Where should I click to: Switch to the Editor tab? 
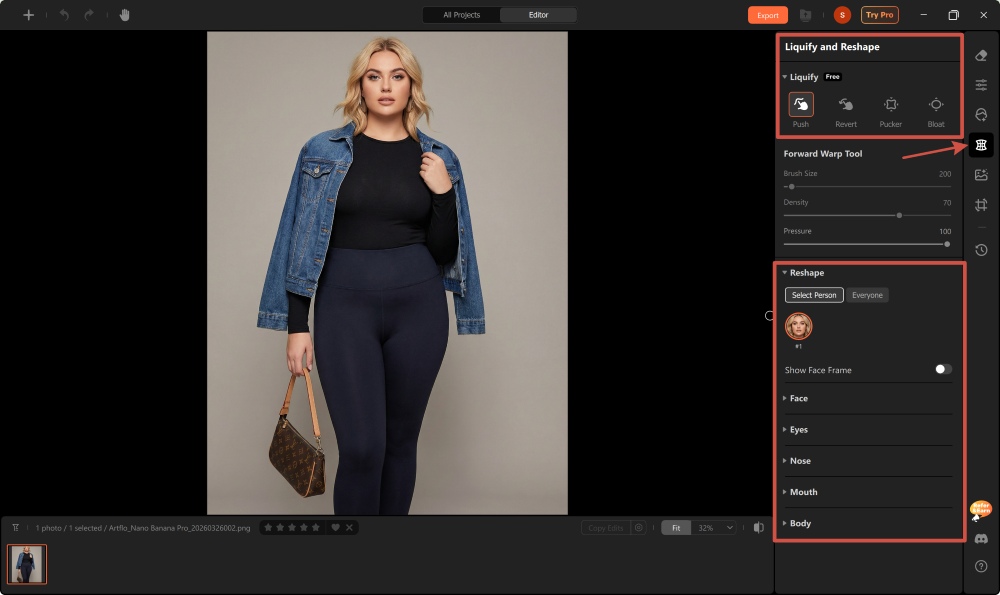pos(539,14)
